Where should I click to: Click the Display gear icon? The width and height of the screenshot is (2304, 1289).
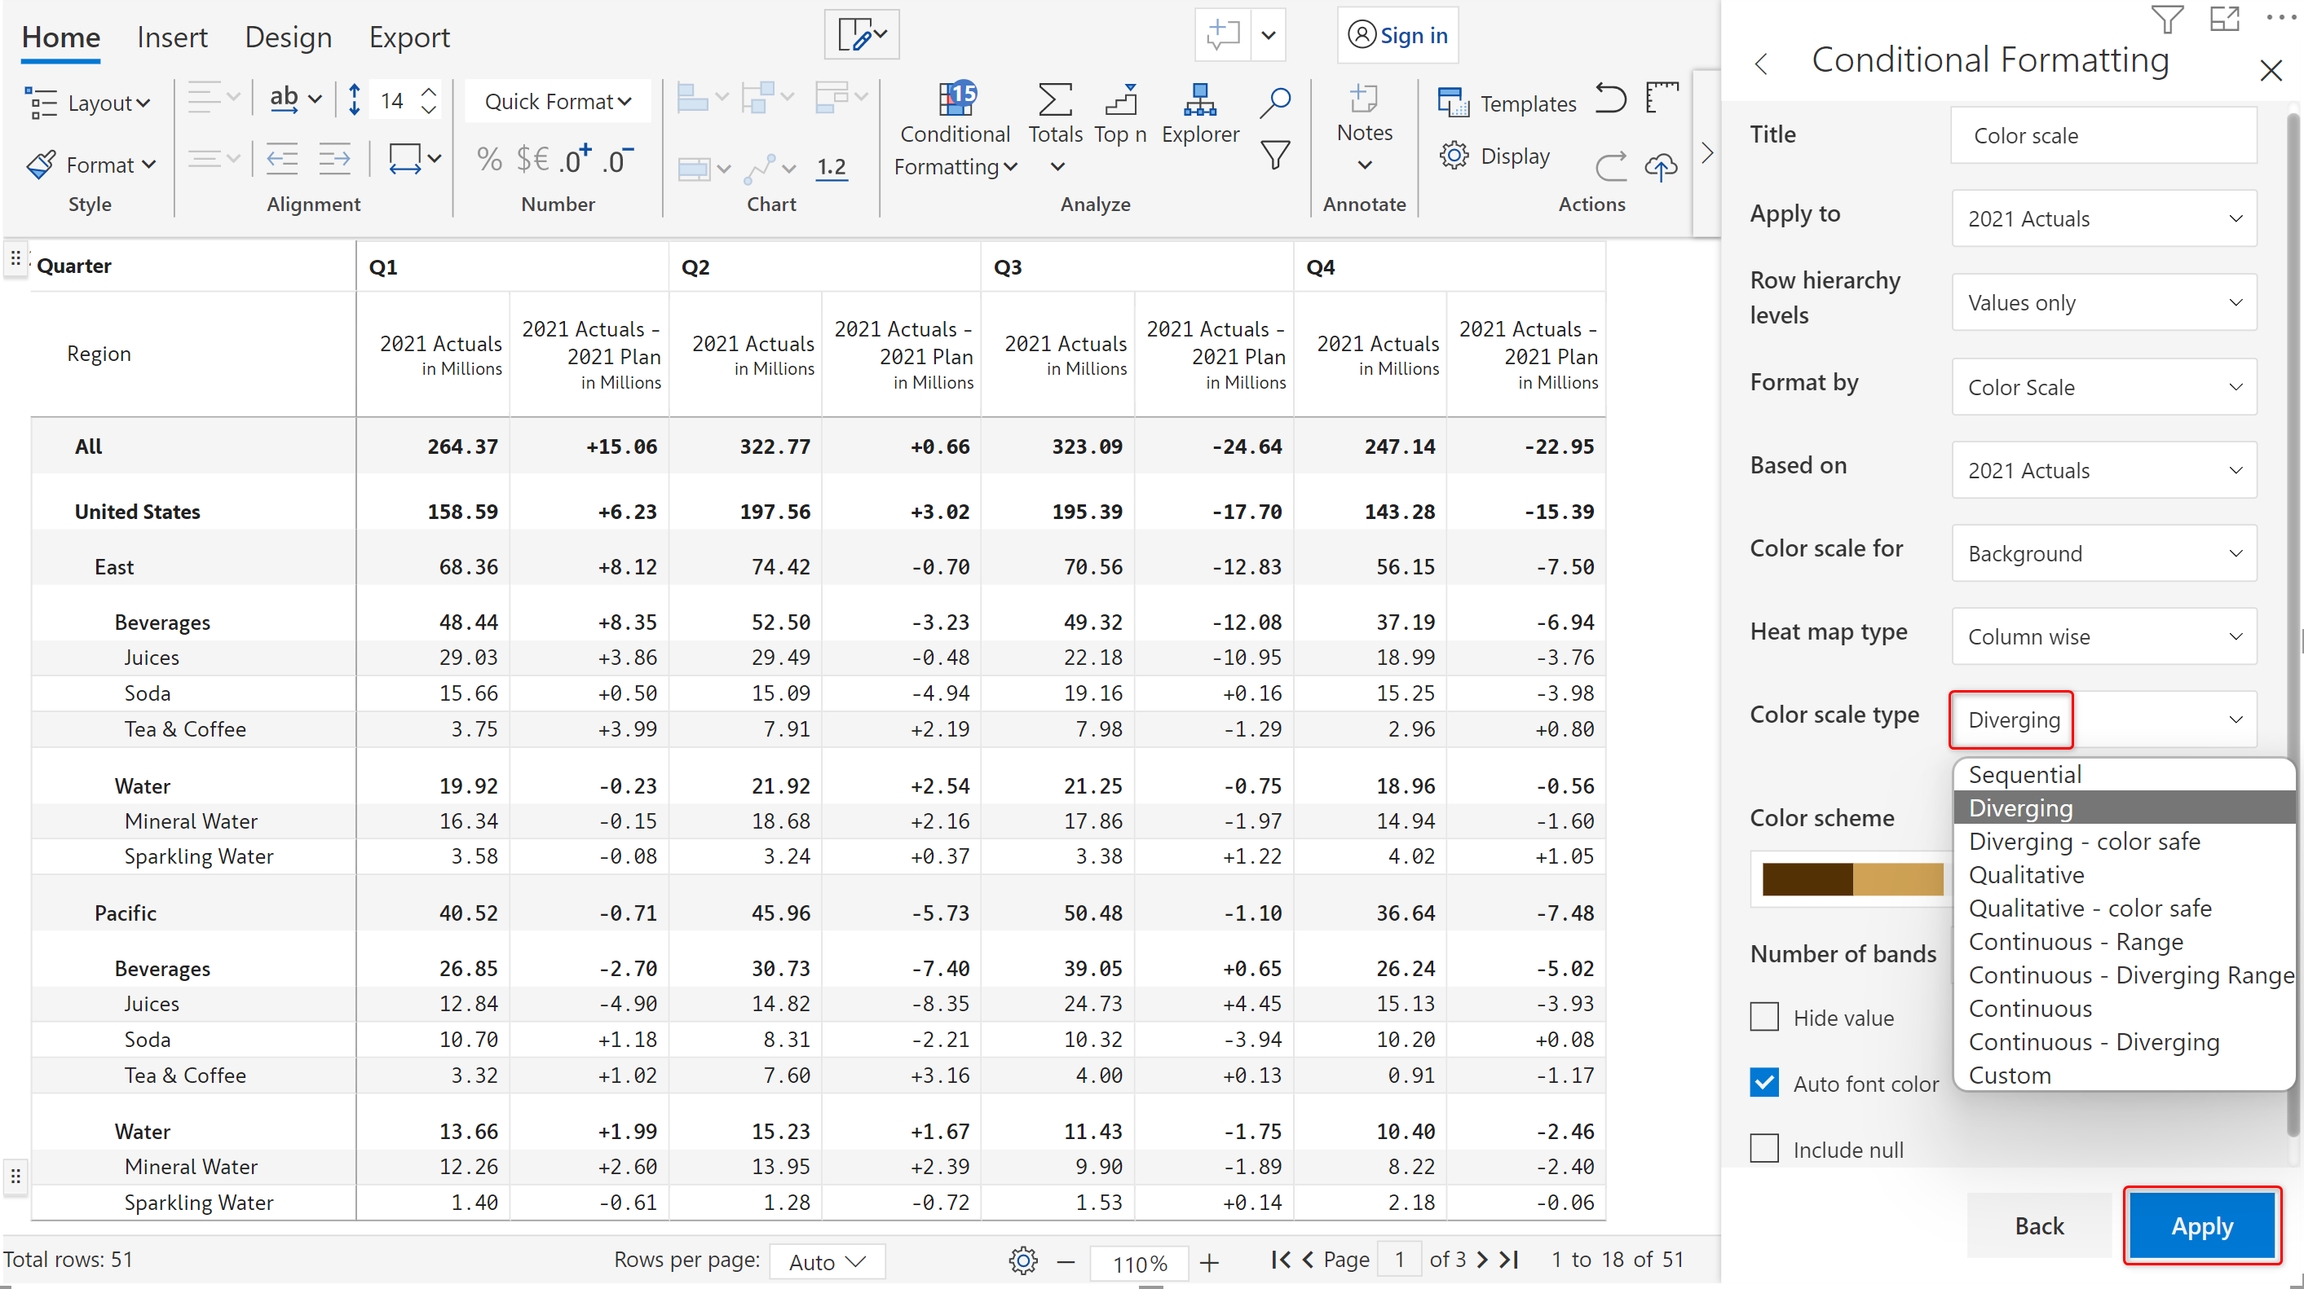1455,156
